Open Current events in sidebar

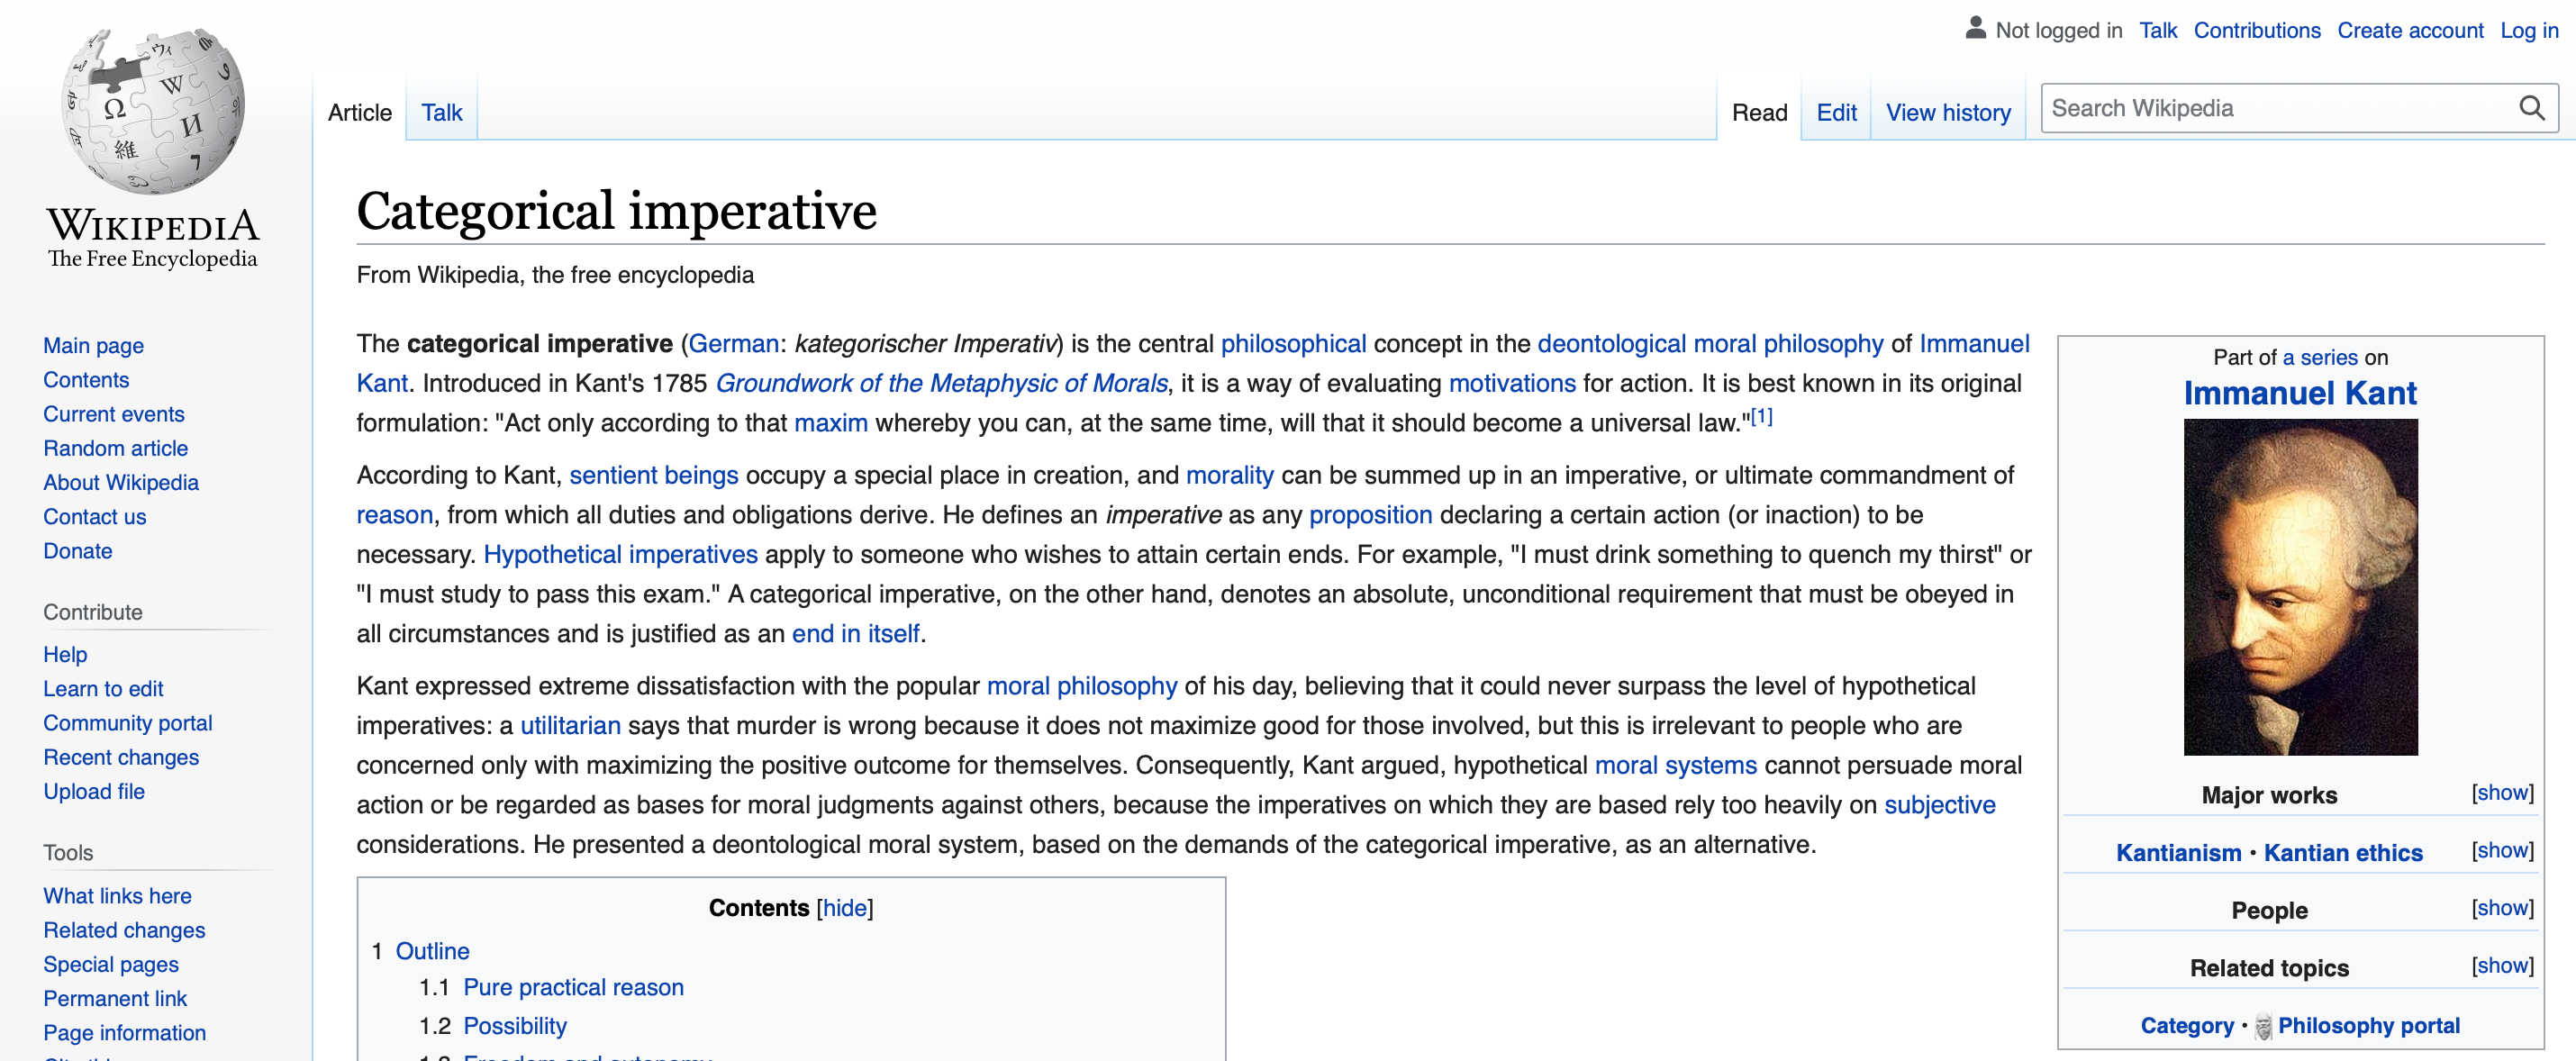tap(114, 414)
